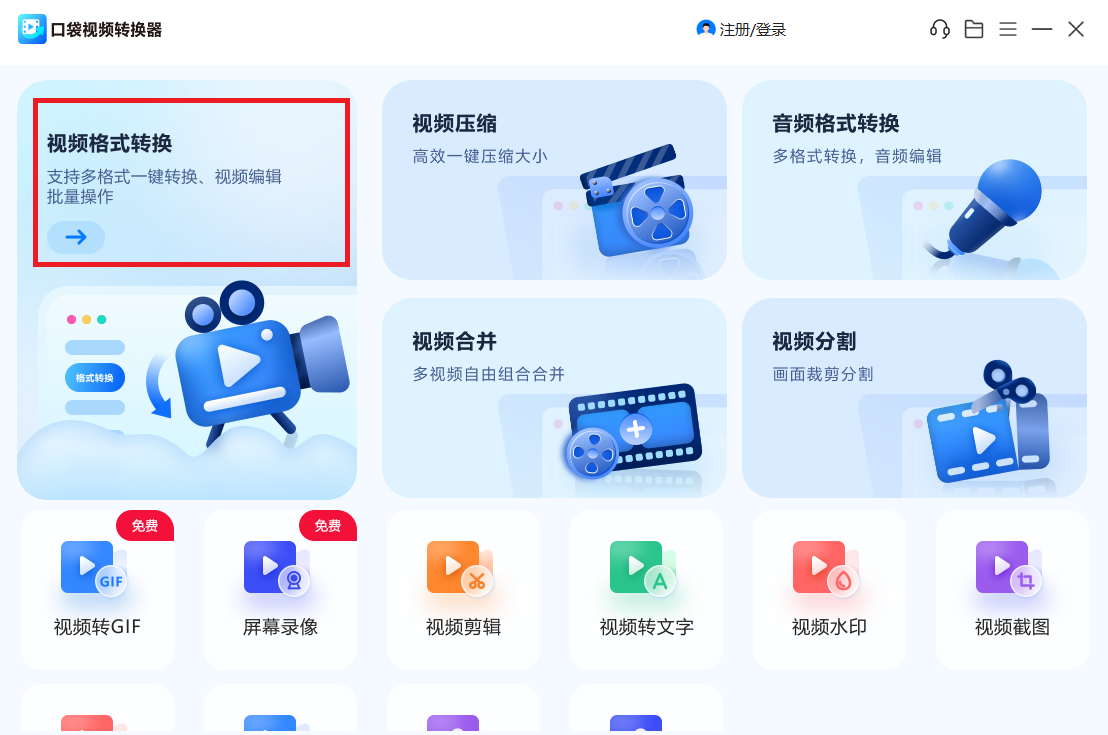Select the 视频剪辑 editing tool
This screenshot has width=1108, height=735.
pyautogui.click(x=463, y=590)
